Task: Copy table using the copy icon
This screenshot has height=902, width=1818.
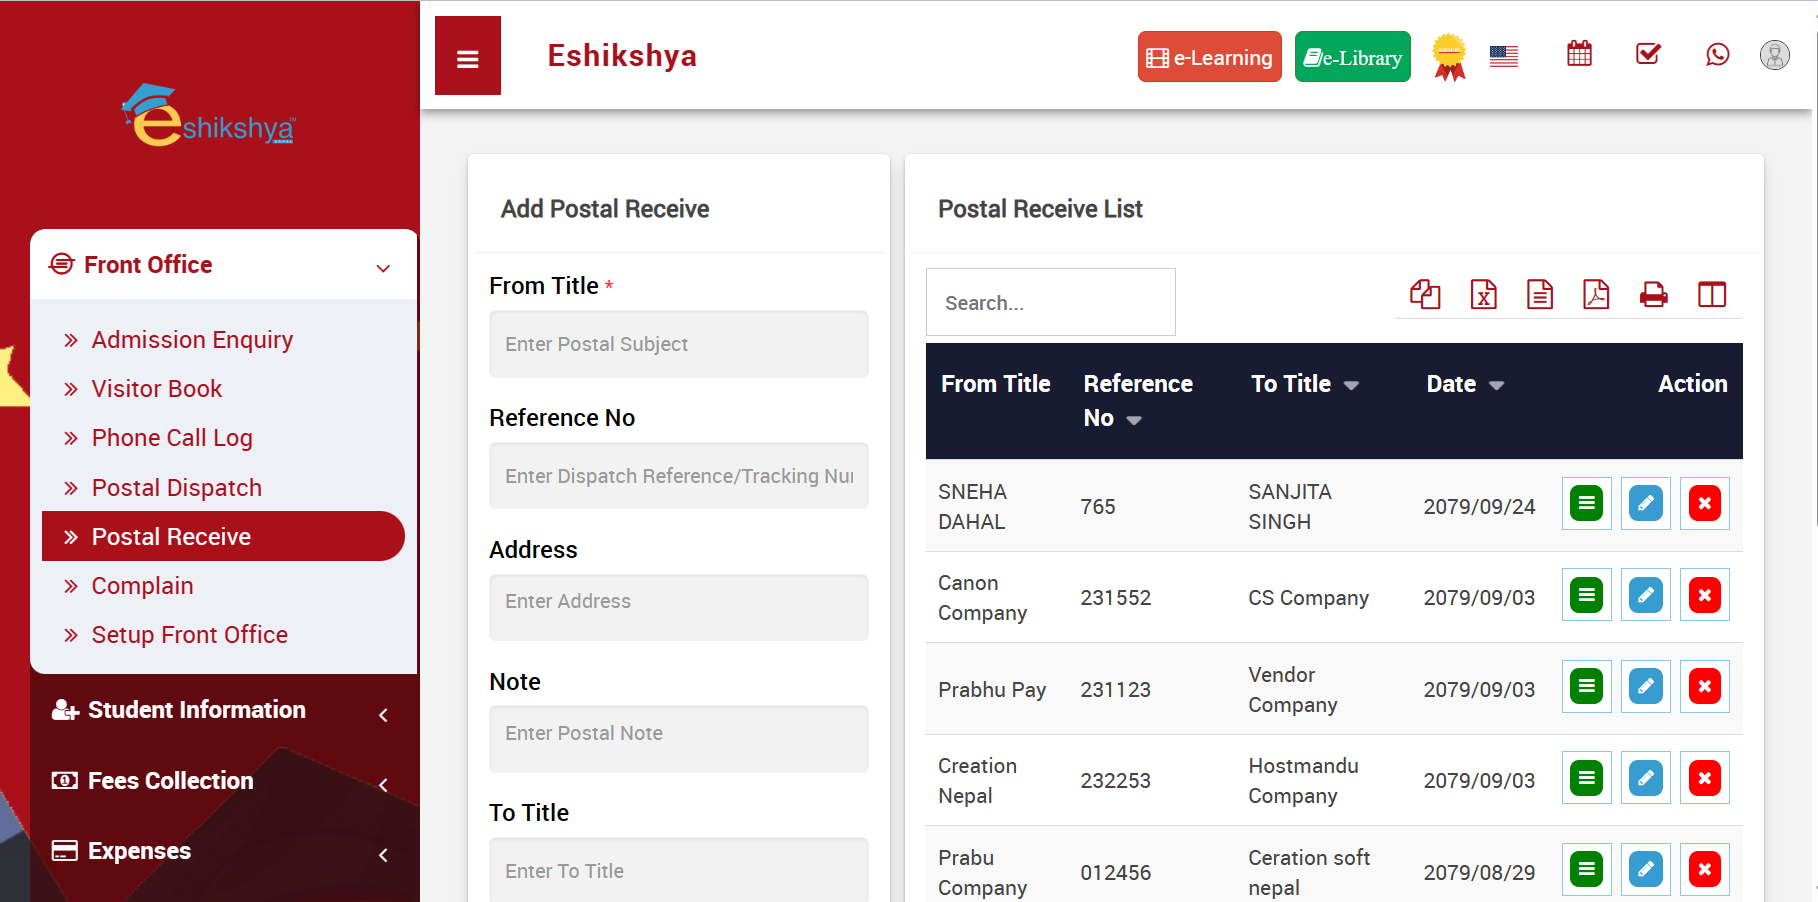Action: click(1425, 295)
